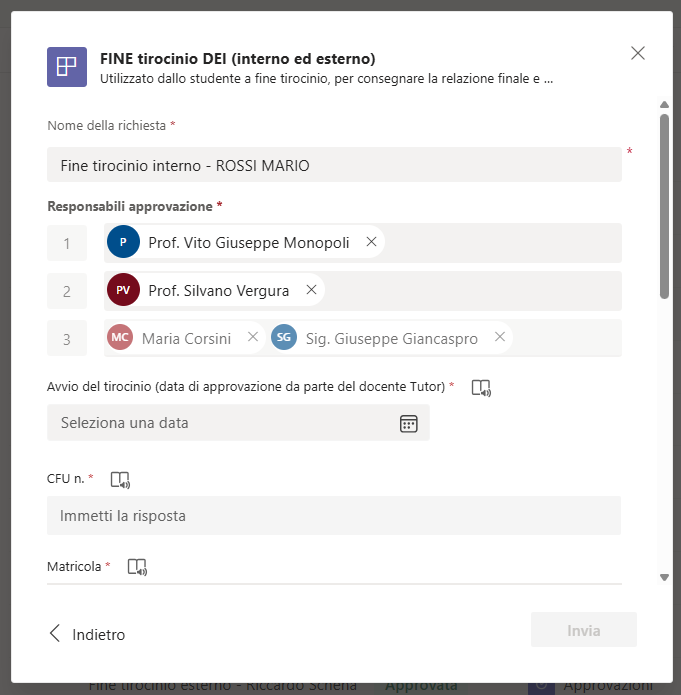The image size is (681, 695).
Task: Go back with the Indietro button
Action: (x=87, y=634)
